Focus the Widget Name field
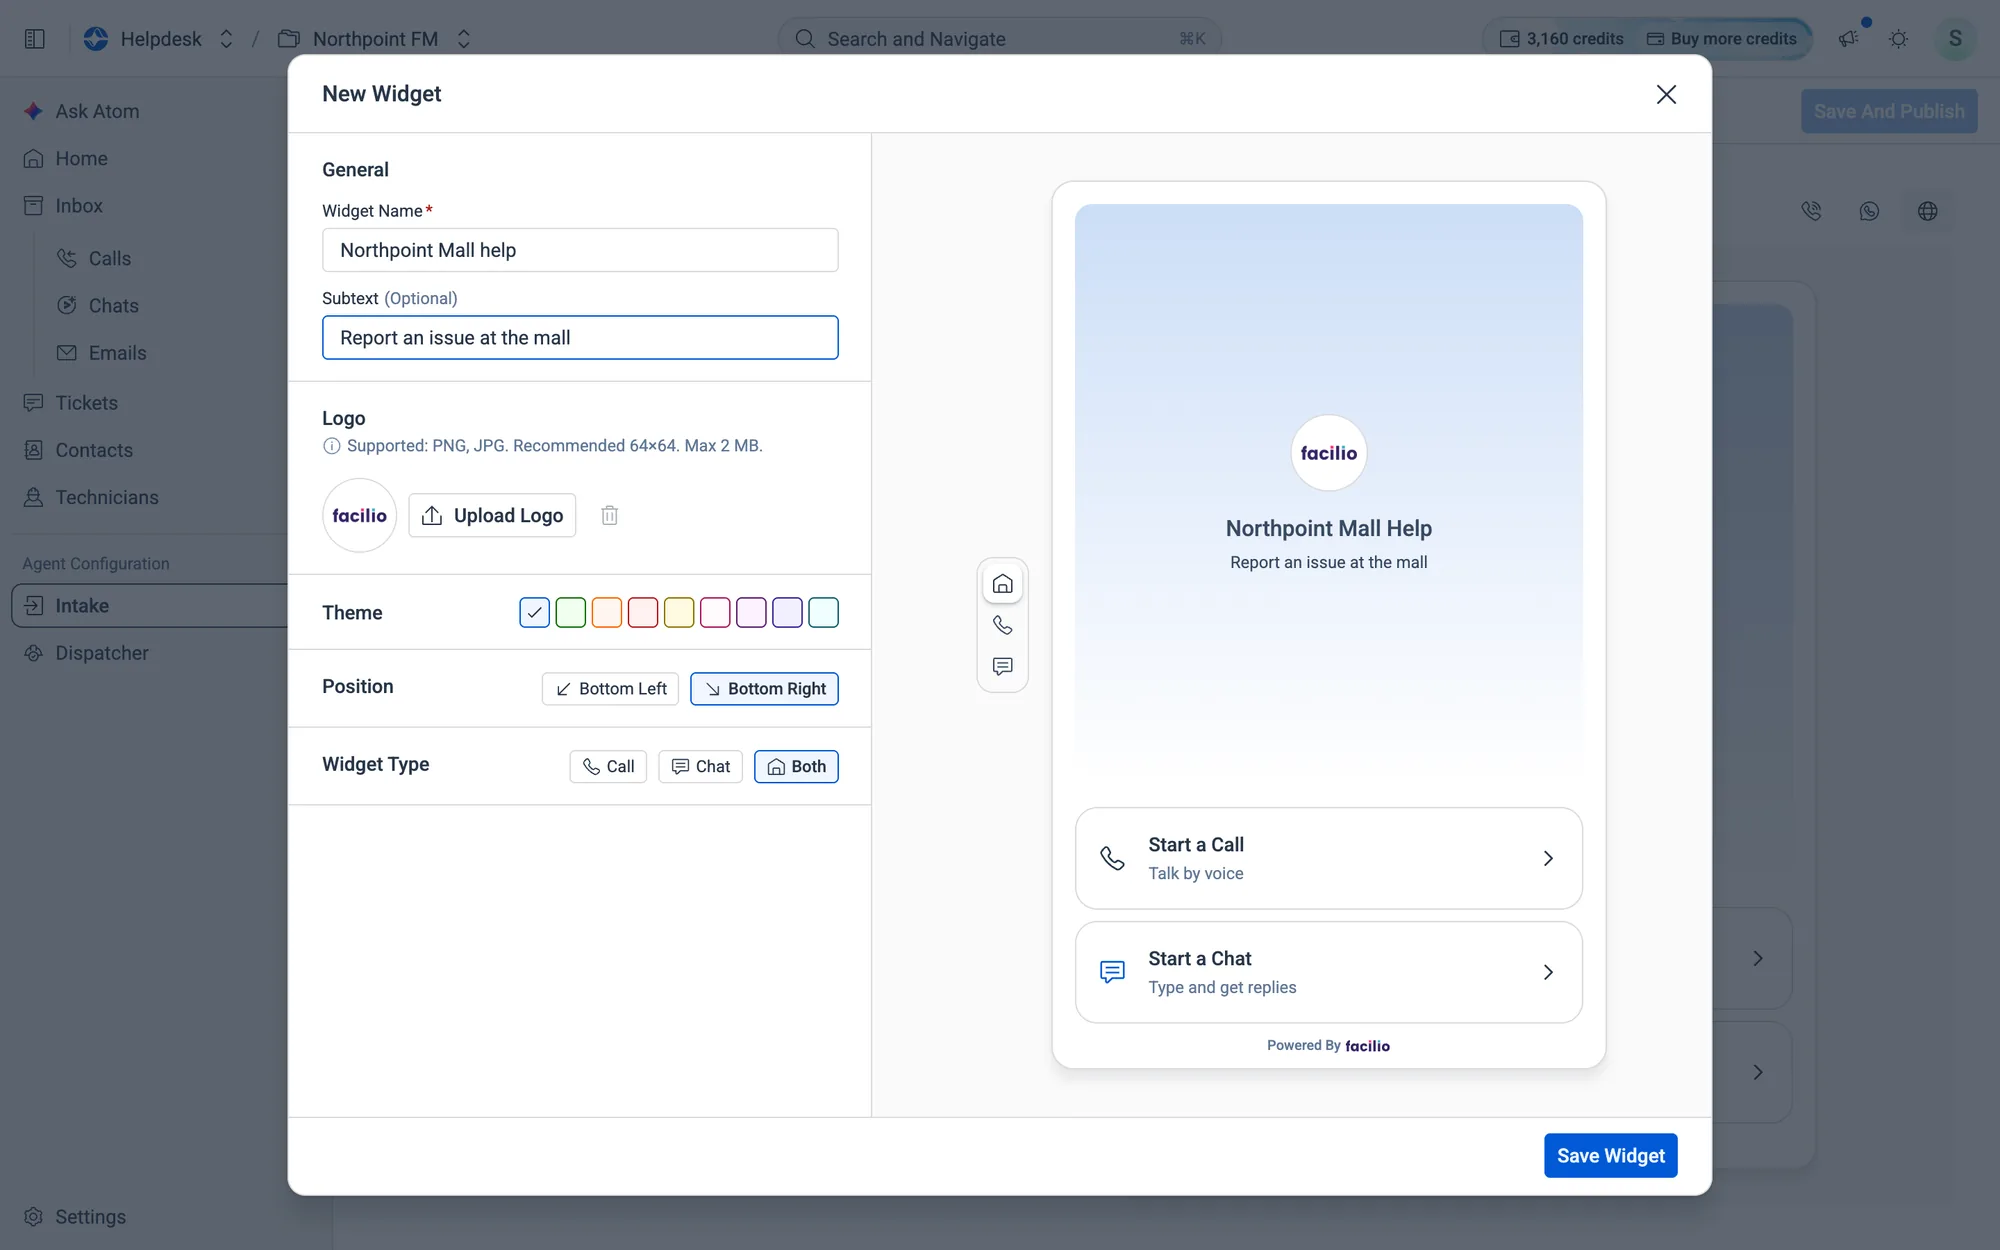This screenshot has height=1250, width=2000. [580, 250]
